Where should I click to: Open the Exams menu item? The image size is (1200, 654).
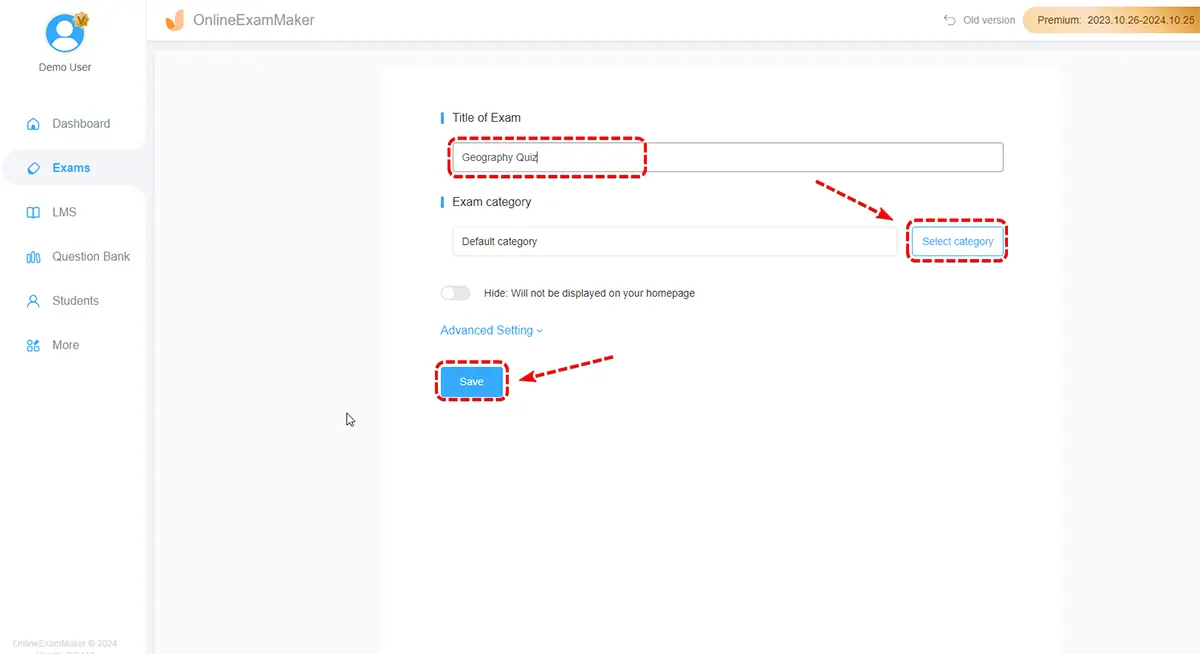point(71,168)
